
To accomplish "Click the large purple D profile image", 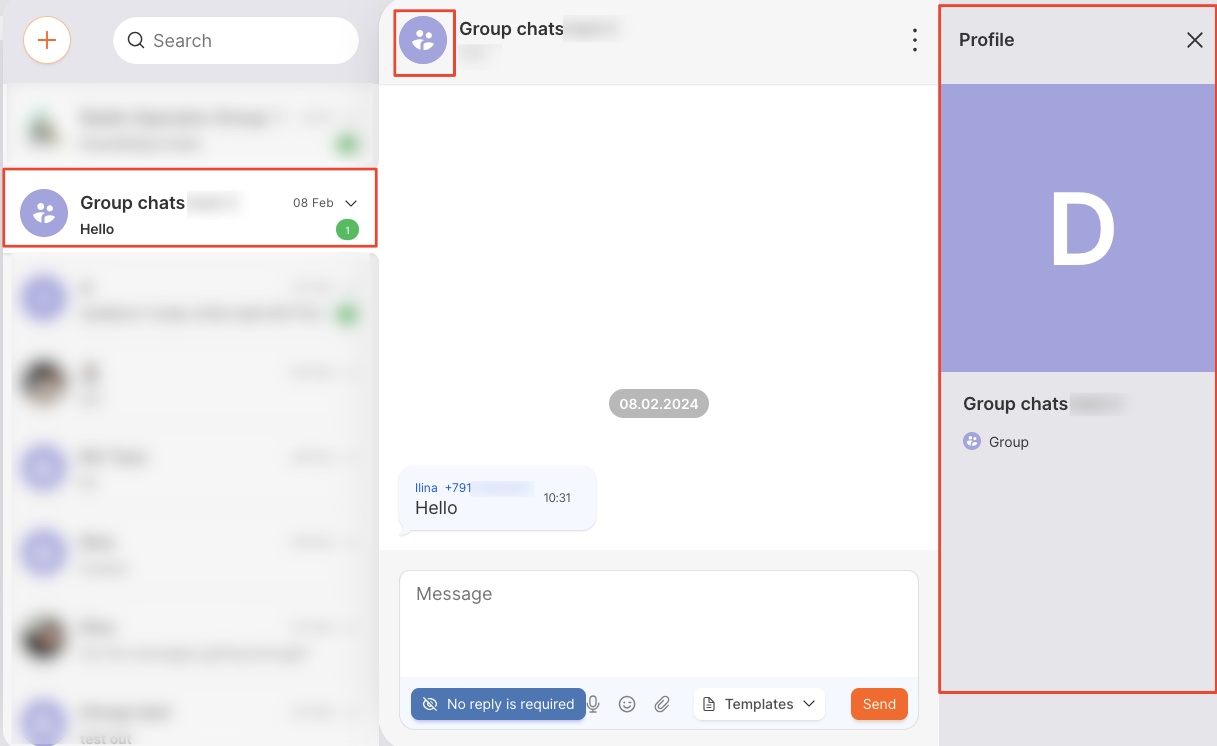I will pyautogui.click(x=1079, y=228).
